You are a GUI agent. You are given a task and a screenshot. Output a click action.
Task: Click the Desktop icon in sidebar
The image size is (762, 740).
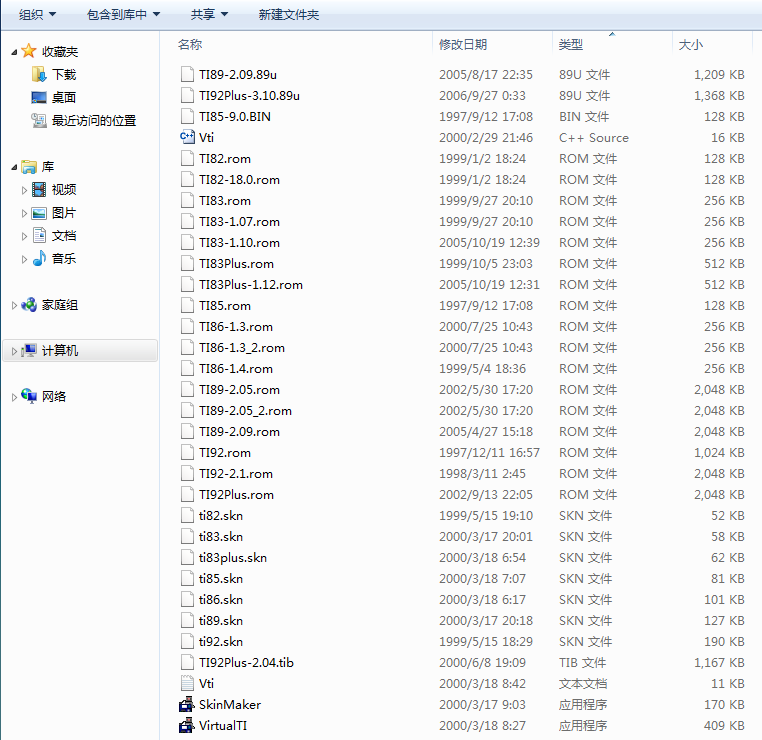click(39, 97)
